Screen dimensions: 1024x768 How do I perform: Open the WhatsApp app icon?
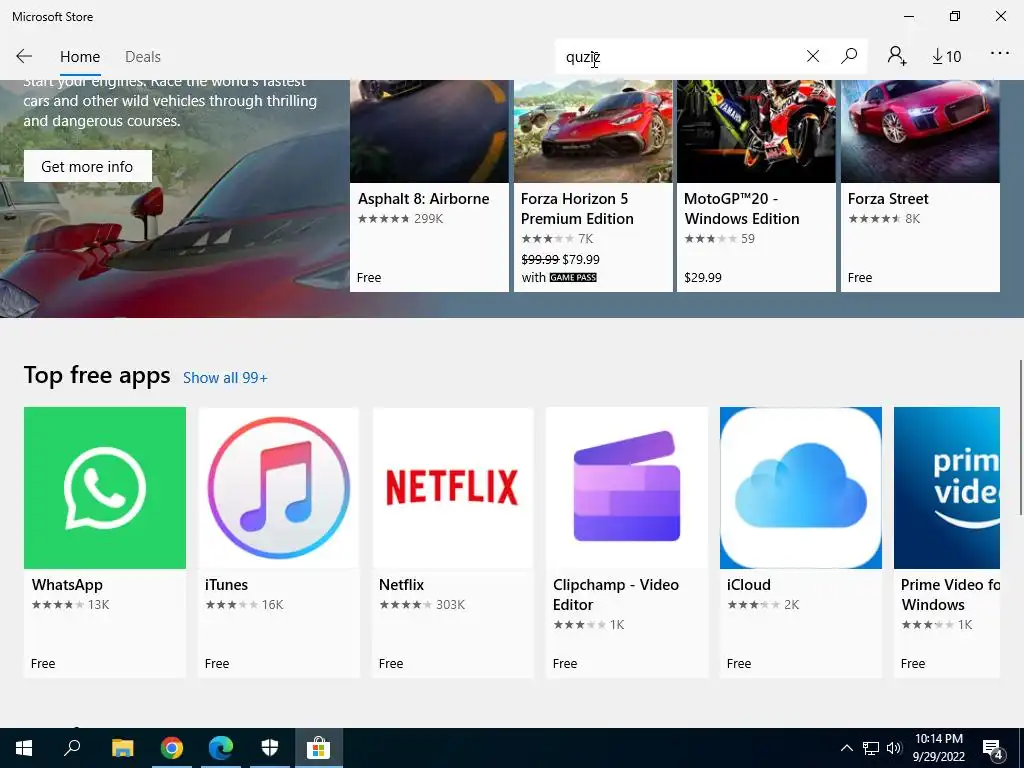[104, 488]
